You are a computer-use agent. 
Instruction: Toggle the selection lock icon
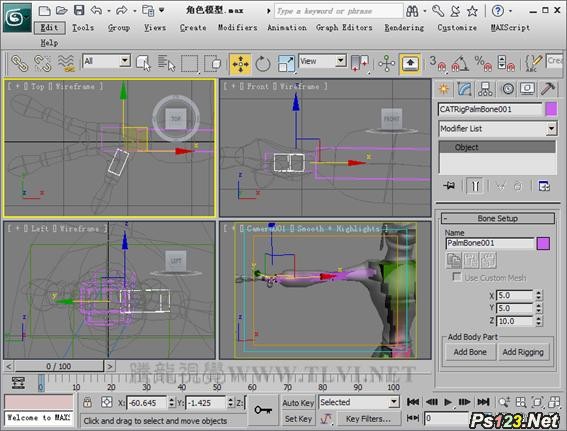coord(87,402)
